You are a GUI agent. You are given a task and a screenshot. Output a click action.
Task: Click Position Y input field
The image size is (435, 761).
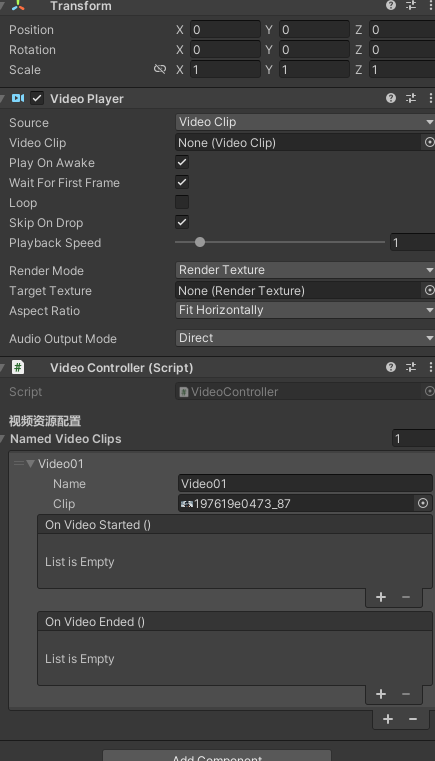[x=314, y=30]
